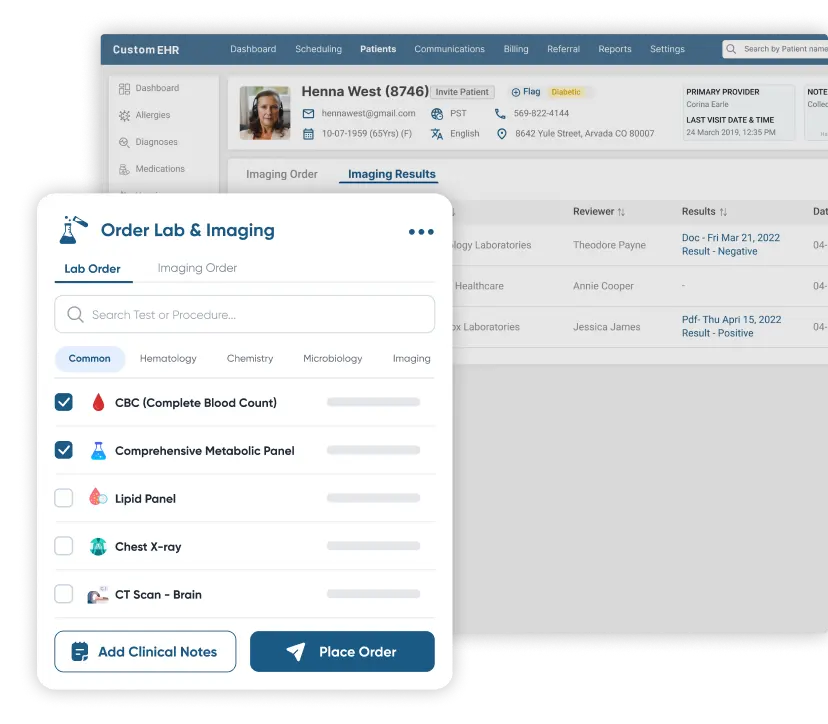
Task: Select the Common category filter
Action: [x=90, y=359]
